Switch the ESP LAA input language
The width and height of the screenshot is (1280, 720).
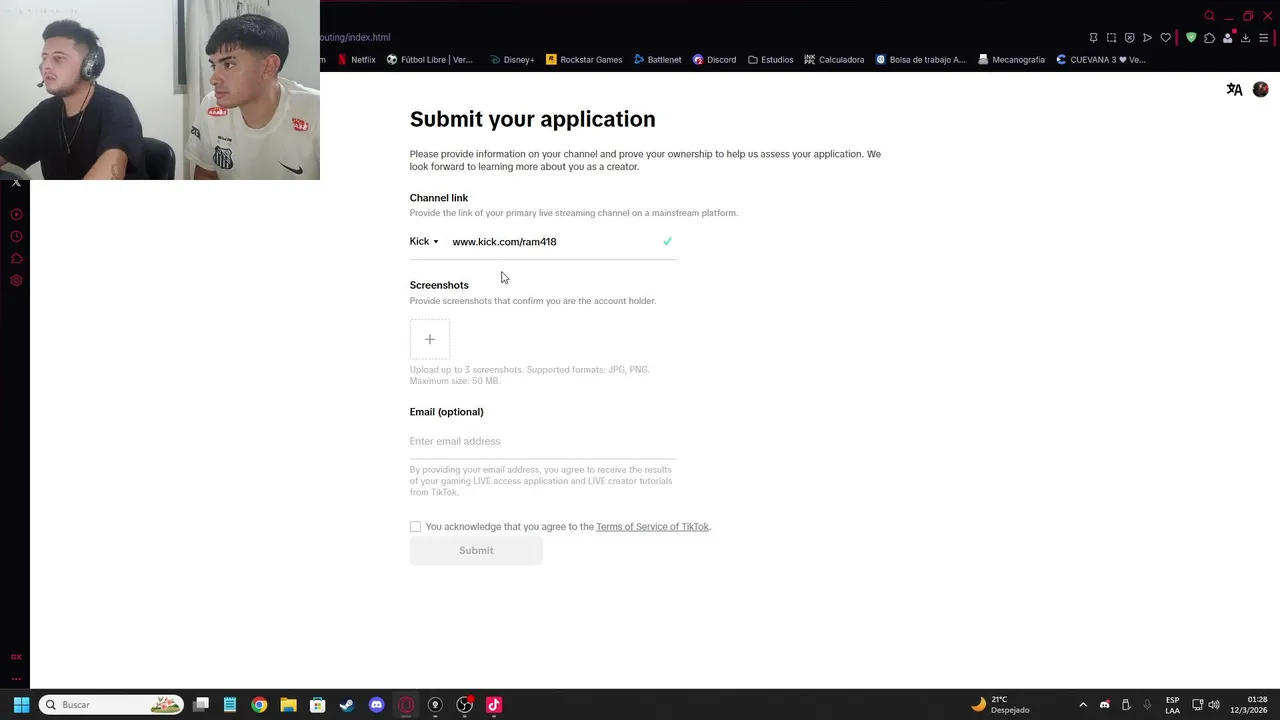point(1172,705)
